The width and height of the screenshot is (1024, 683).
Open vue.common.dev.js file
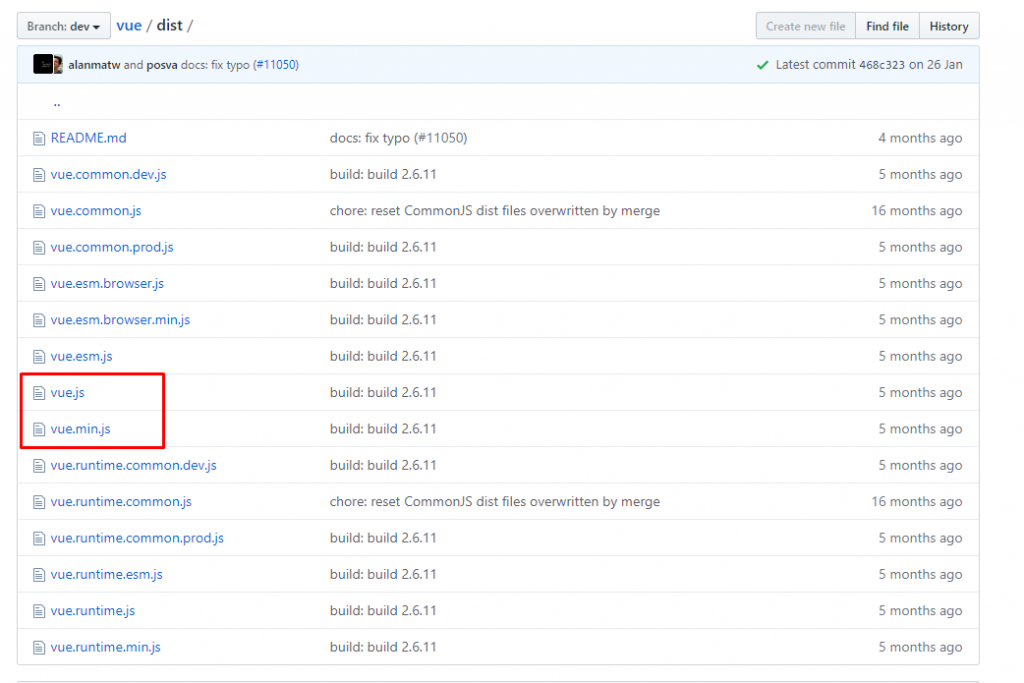point(108,174)
